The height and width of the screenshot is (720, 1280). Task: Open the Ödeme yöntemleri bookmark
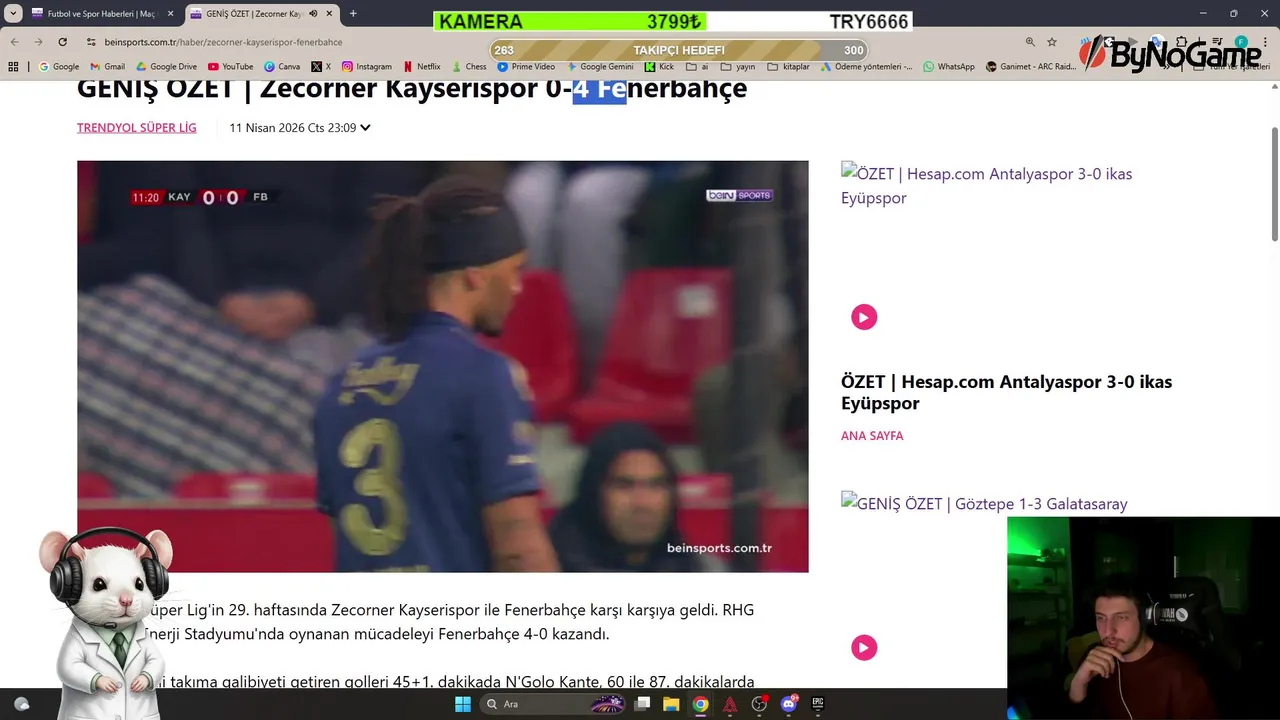866,67
